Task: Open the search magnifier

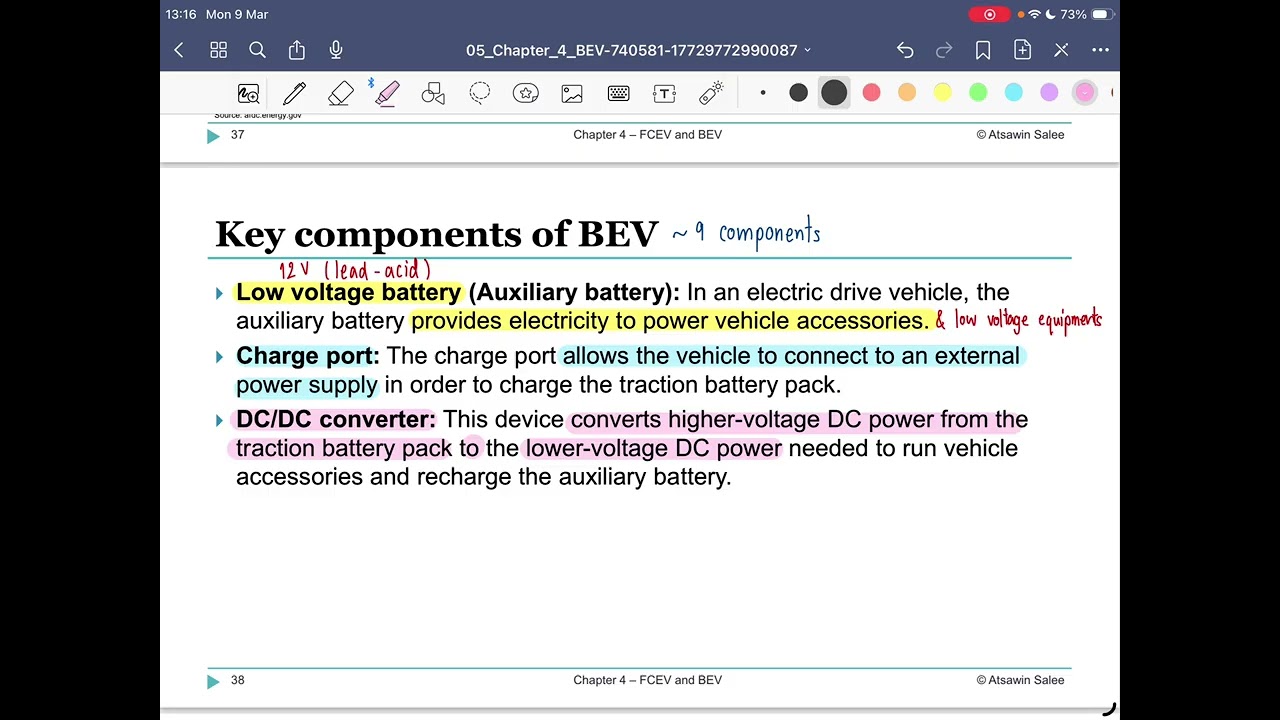Action: pyautogui.click(x=257, y=50)
